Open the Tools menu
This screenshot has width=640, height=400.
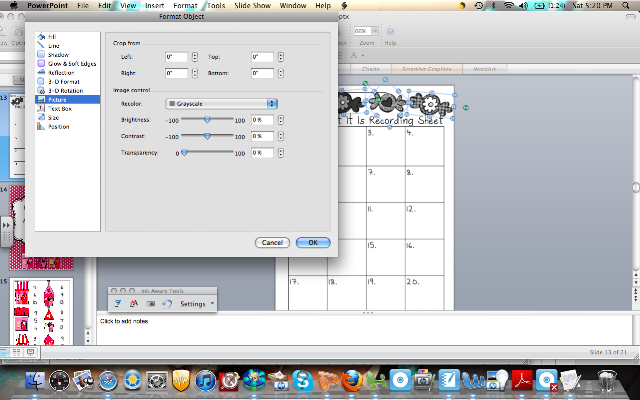(x=216, y=6)
